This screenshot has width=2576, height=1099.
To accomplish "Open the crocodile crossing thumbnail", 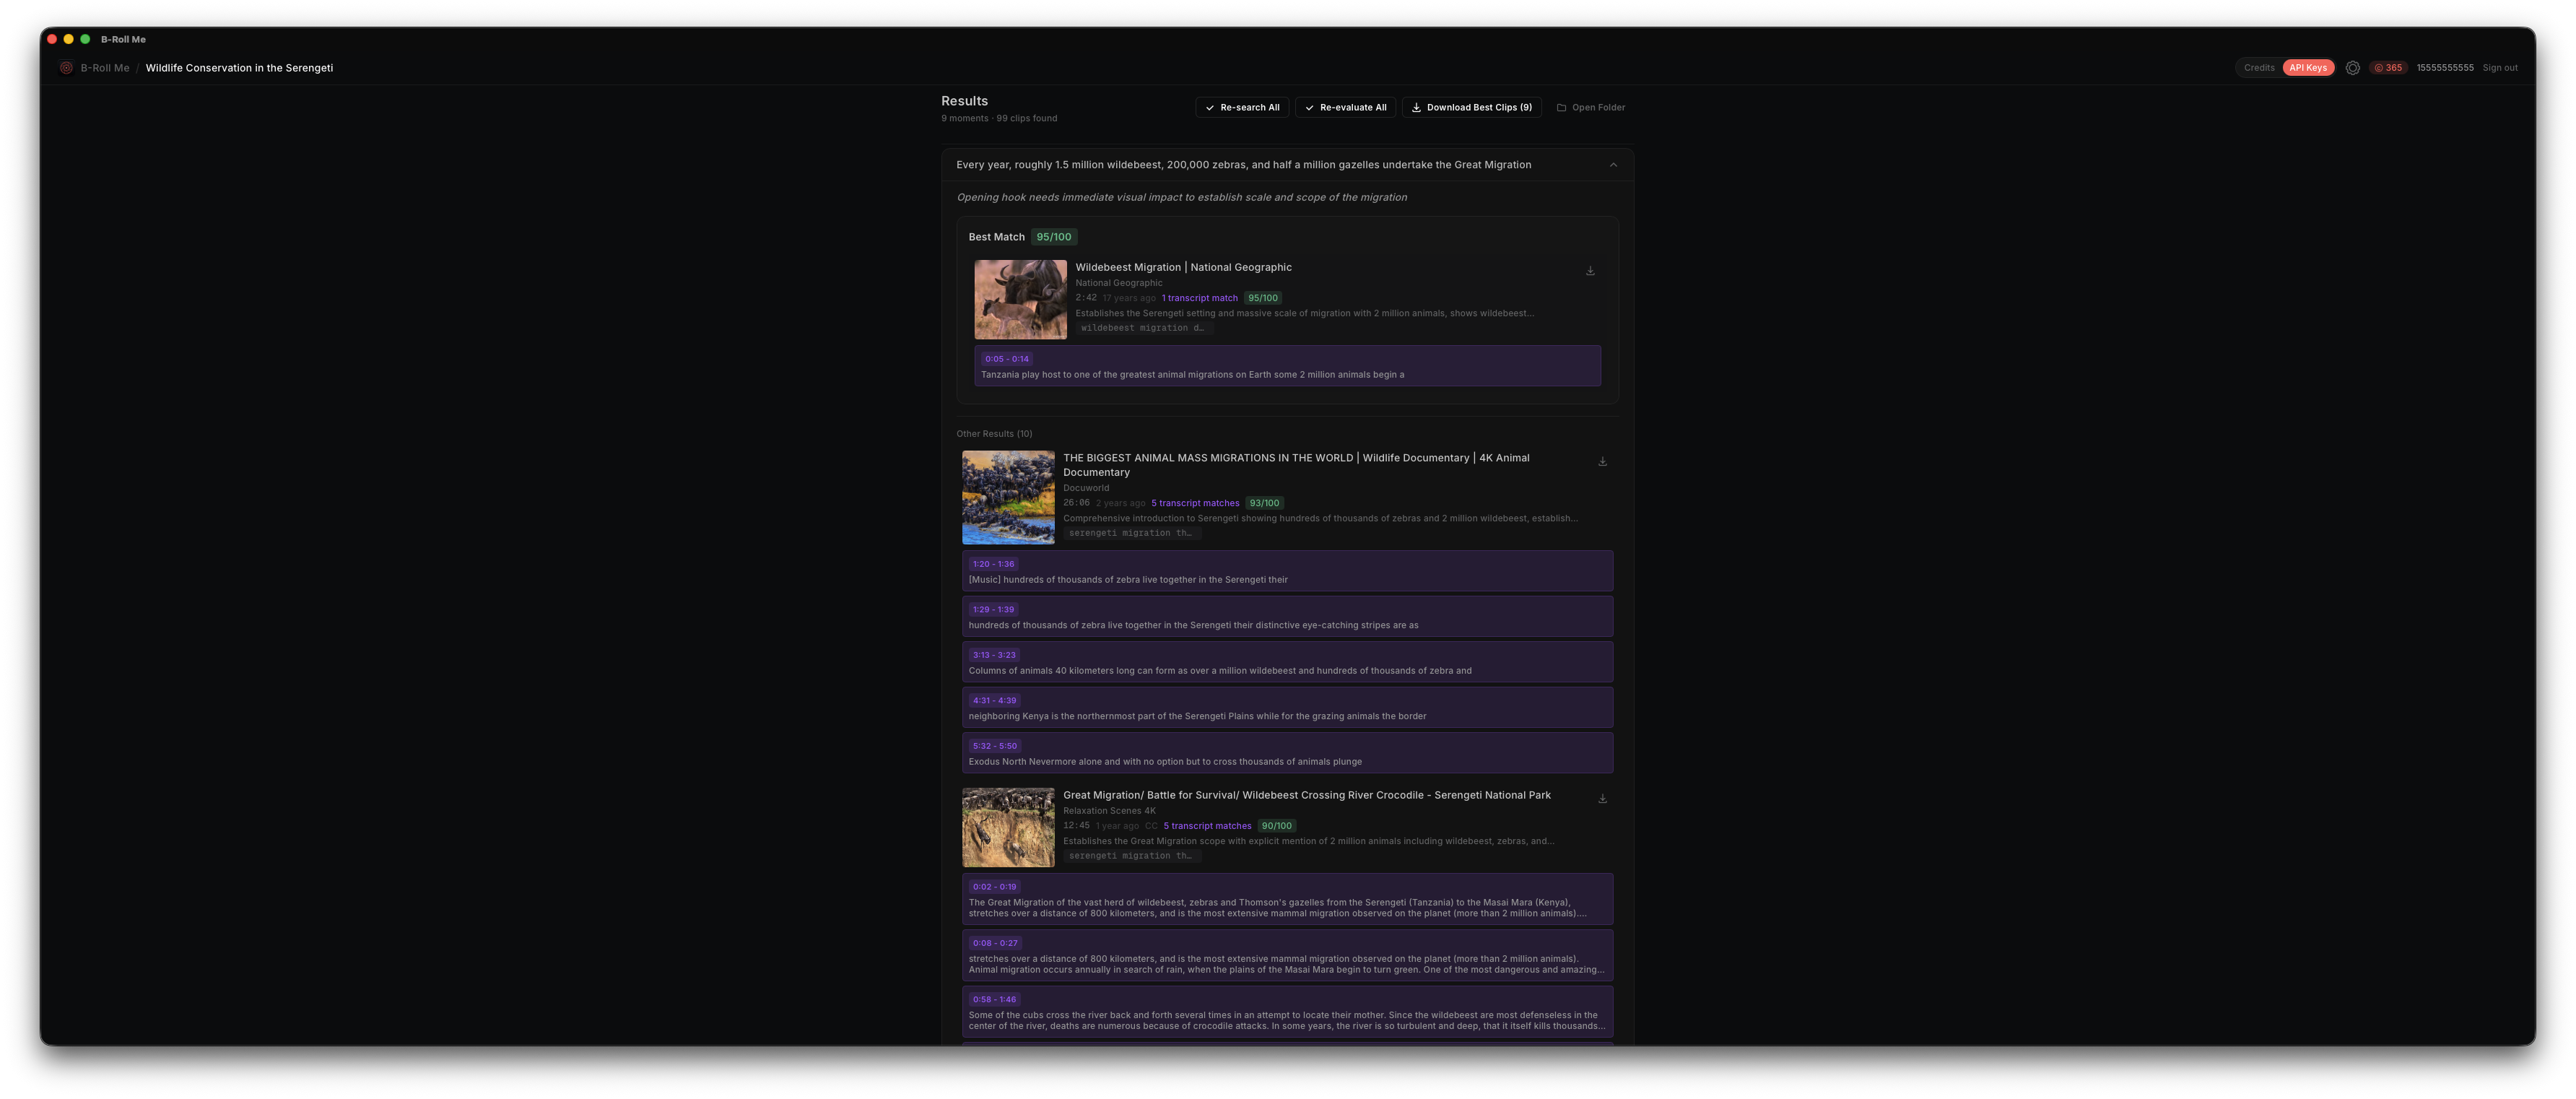I will (x=1008, y=827).
